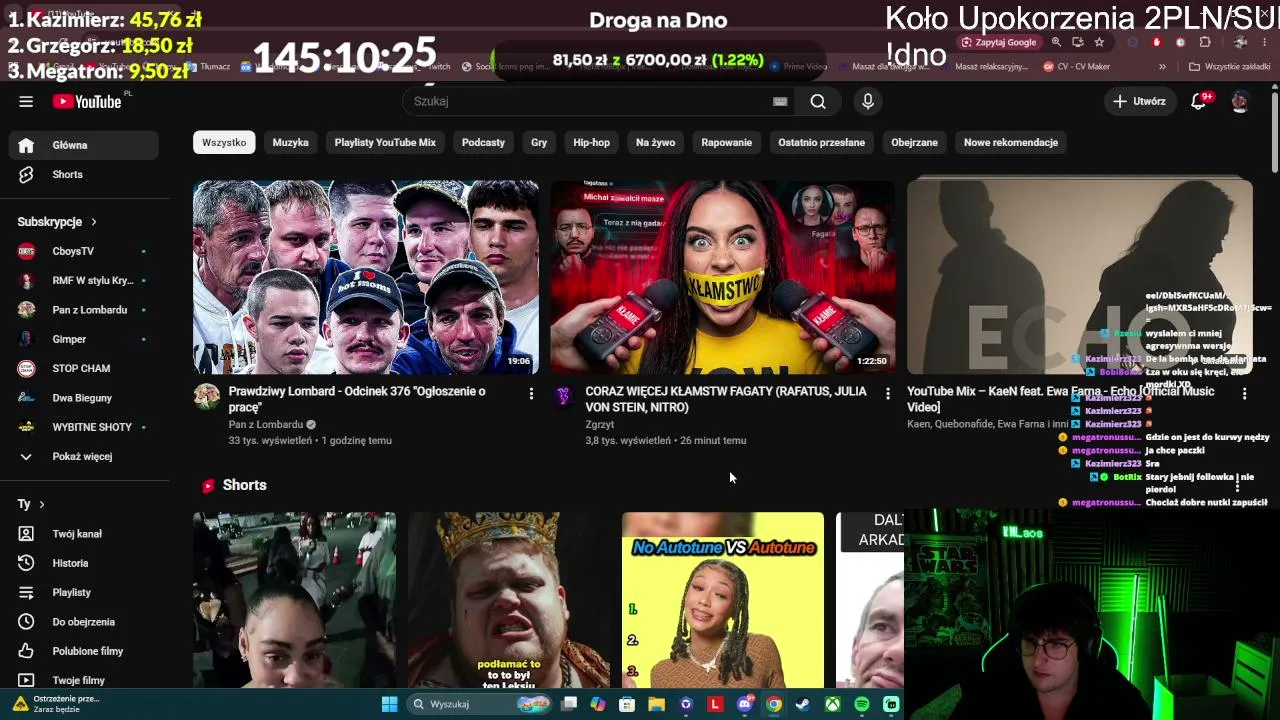1280x720 pixels.
Task: Open the YouTube account avatar menu
Action: coord(1240,101)
